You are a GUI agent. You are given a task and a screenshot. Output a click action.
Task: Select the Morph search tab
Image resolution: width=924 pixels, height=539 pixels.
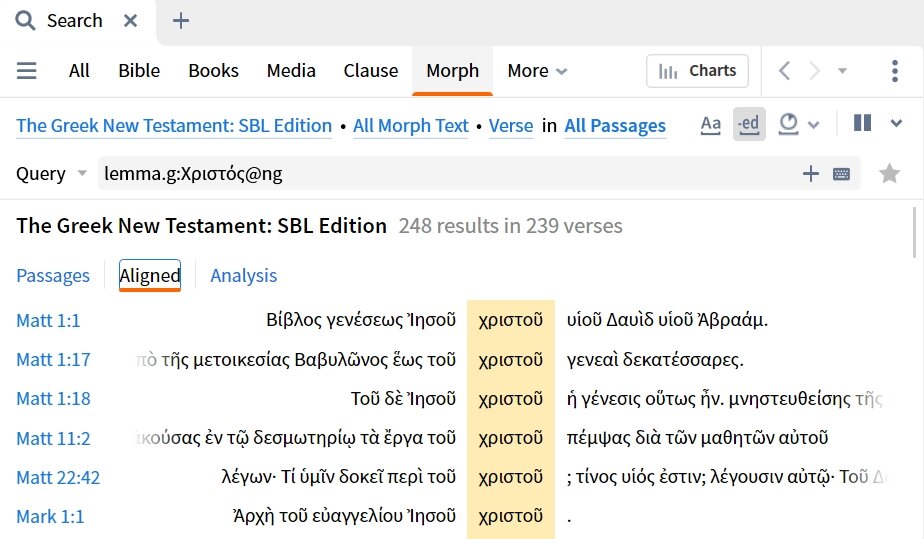click(453, 71)
